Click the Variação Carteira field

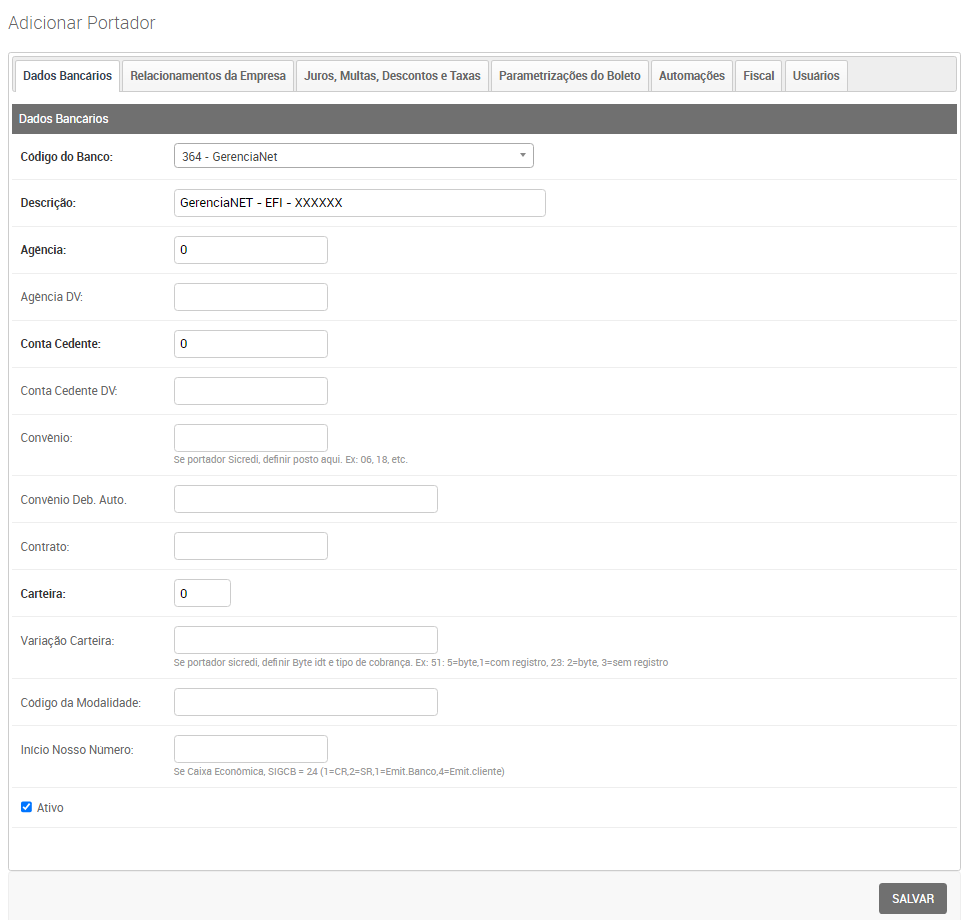305,640
